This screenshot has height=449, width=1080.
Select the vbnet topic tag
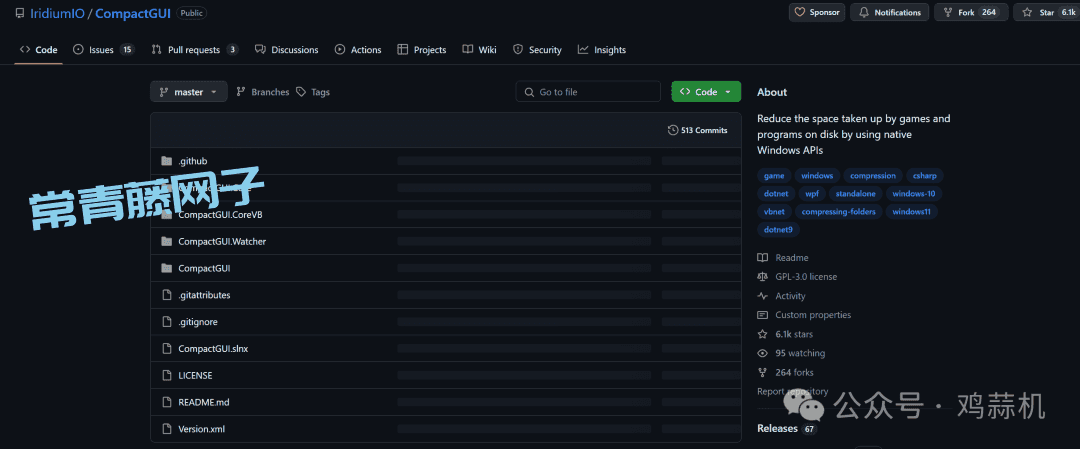click(x=774, y=211)
